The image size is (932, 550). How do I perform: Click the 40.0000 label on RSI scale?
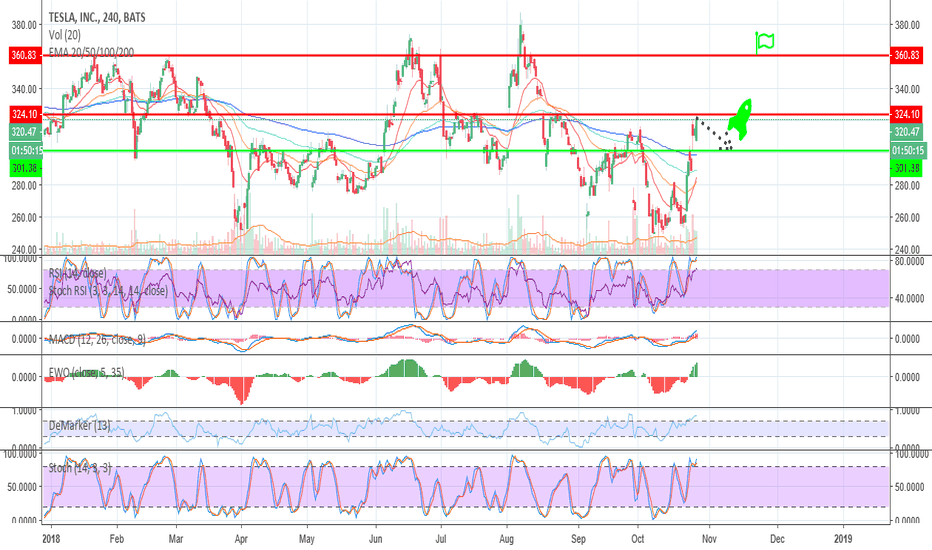pos(909,298)
